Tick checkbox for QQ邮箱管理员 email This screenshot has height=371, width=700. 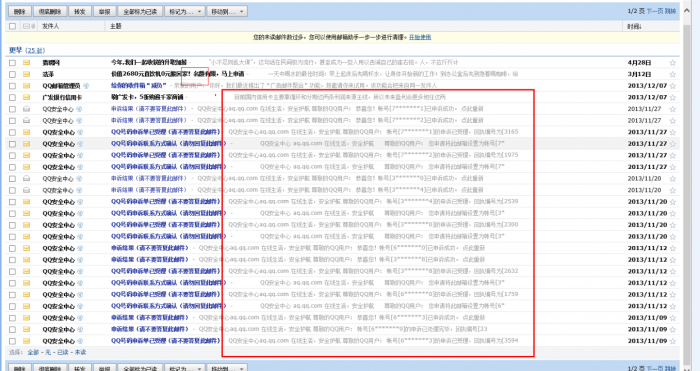[12, 86]
